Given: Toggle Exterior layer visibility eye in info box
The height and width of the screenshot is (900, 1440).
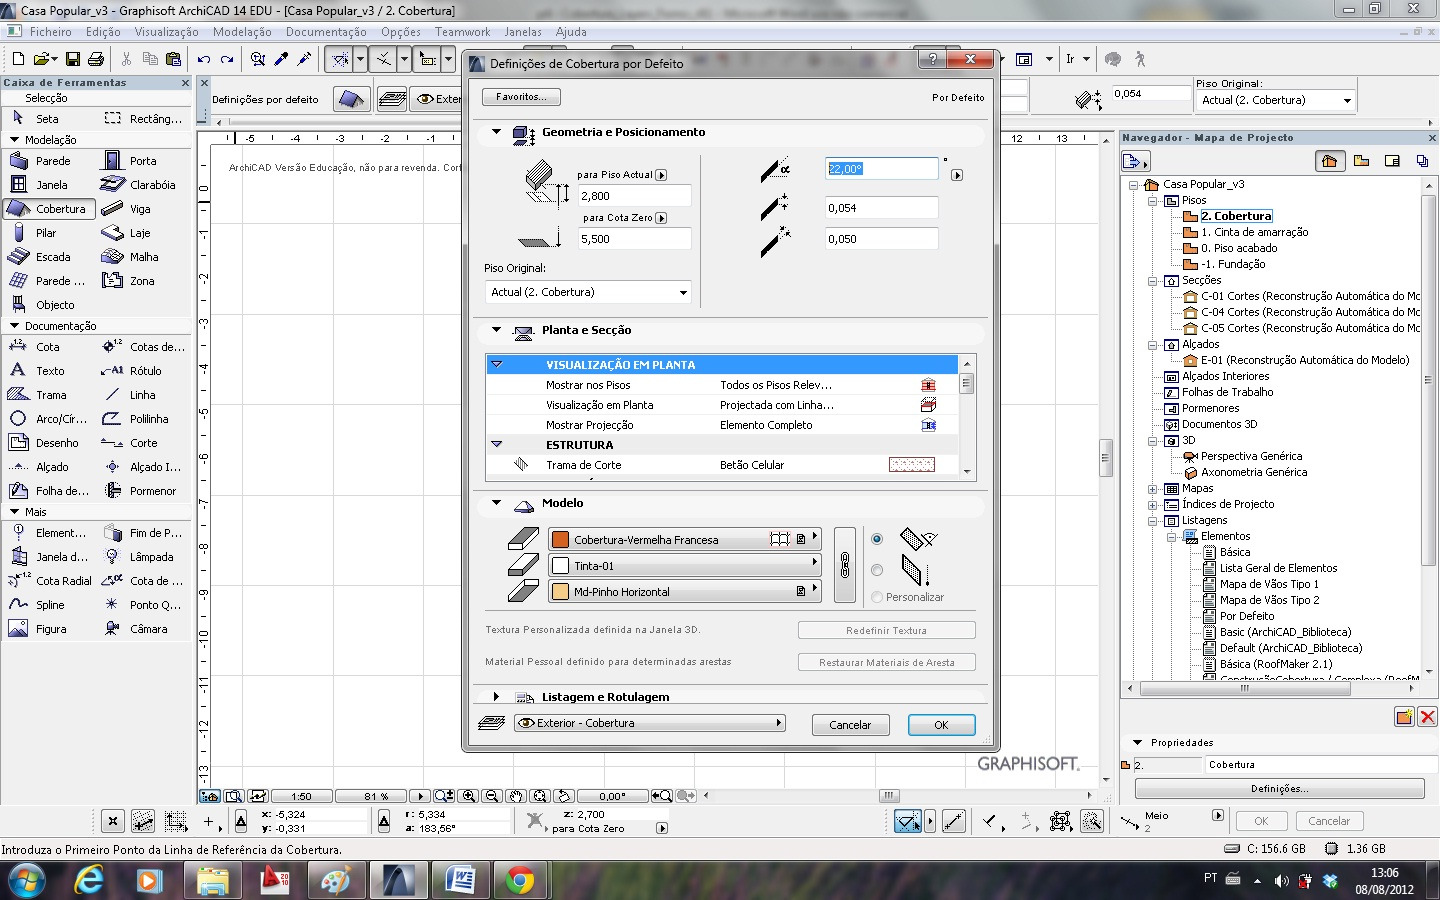Looking at the screenshot, I should (x=424, y=99).
